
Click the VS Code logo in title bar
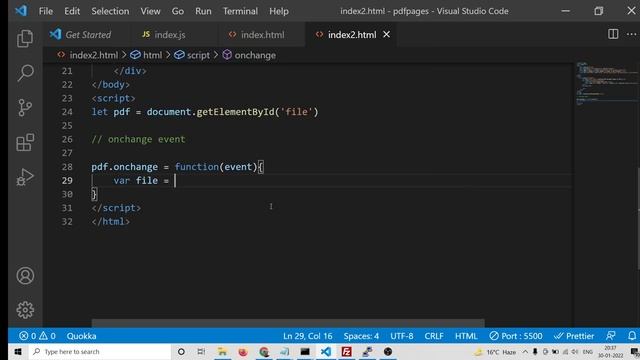21,11
